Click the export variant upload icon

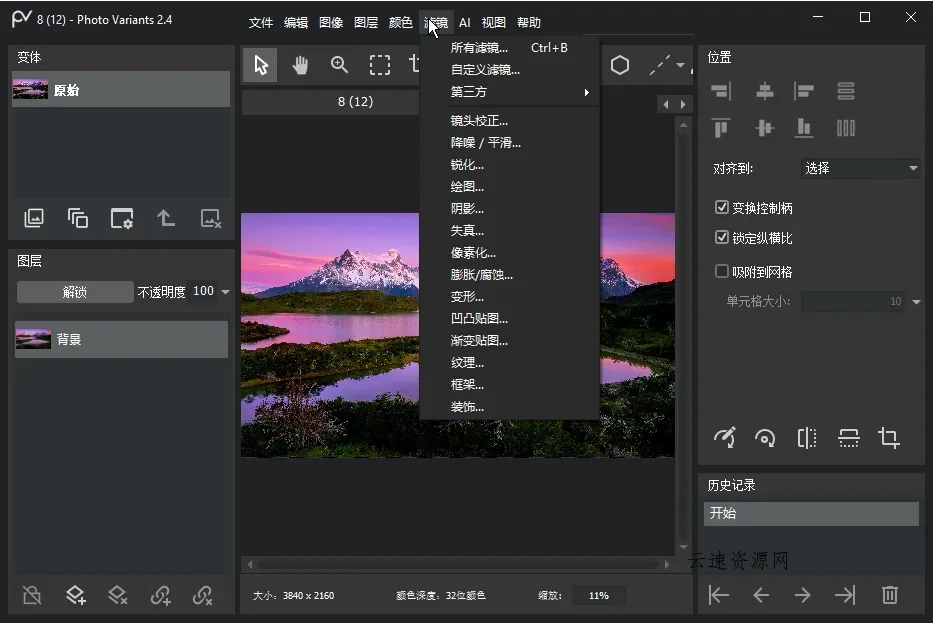pos(165,218)
